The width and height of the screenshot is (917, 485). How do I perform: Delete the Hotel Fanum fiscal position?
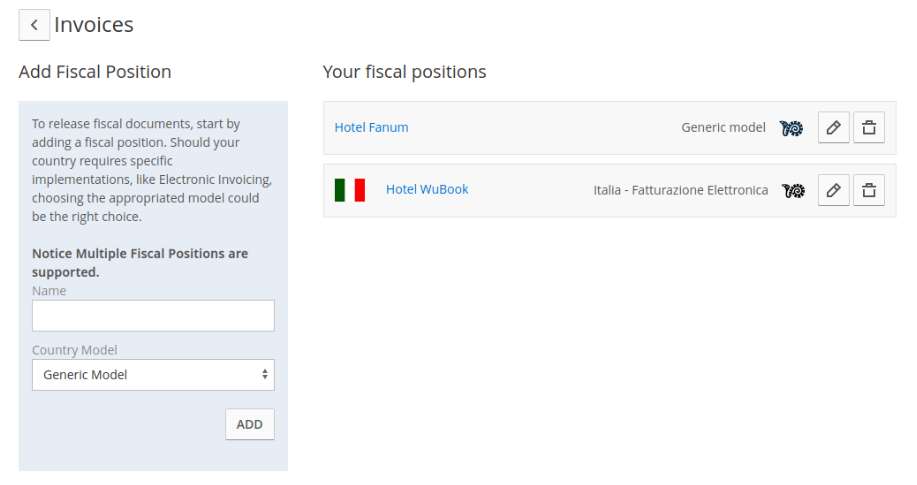coord(869,128)
